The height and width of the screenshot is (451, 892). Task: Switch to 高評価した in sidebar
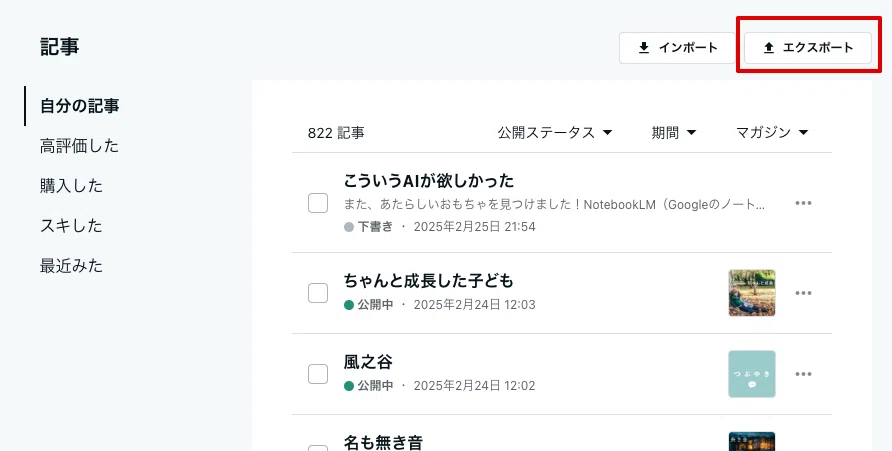(80, 146)
